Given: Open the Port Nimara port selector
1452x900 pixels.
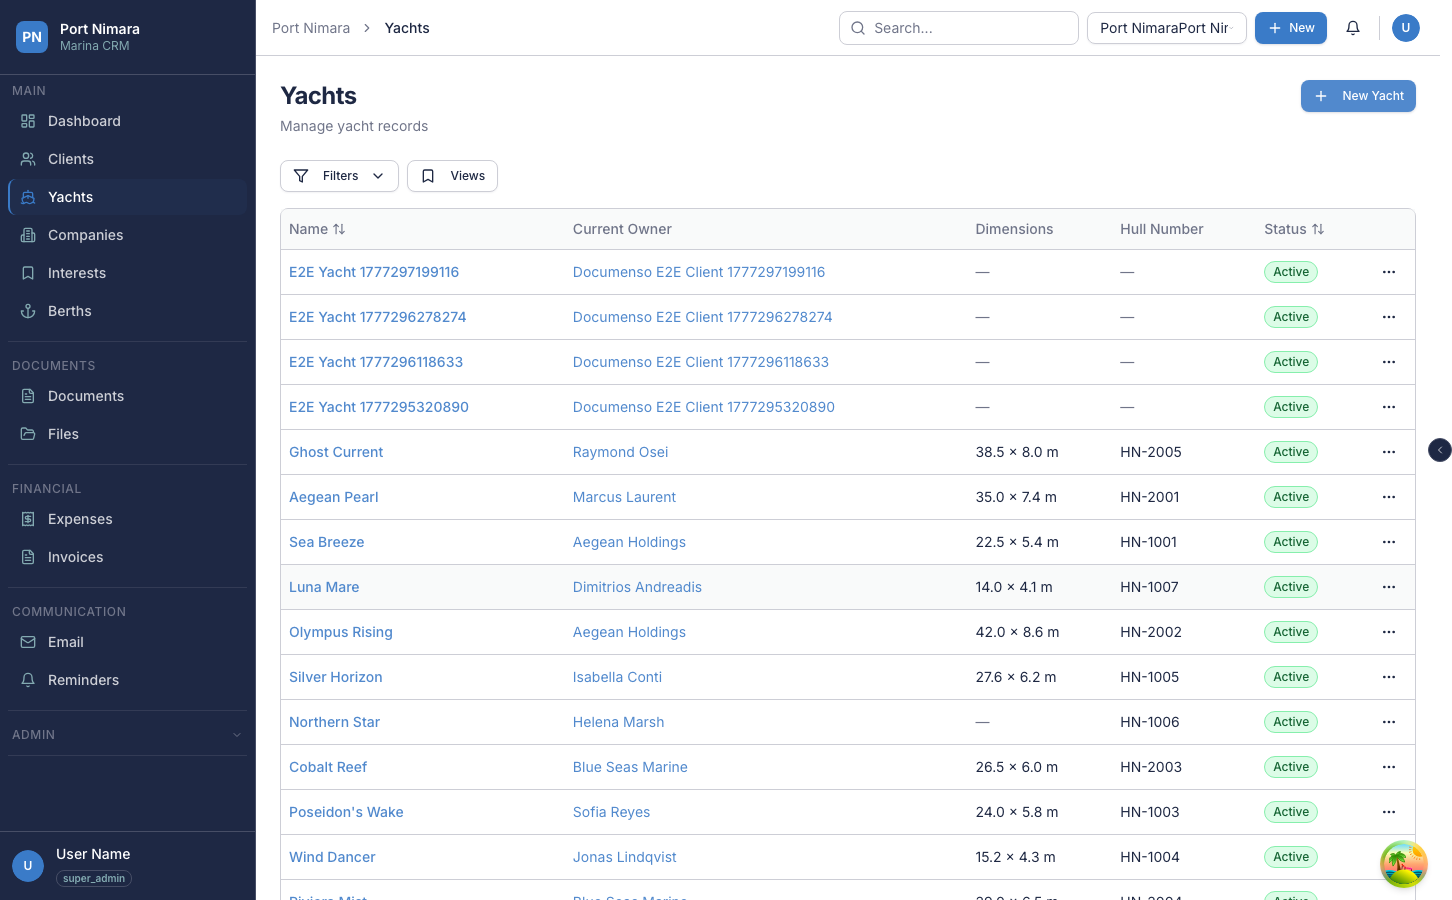Looking at the screenshot, I should 1166,28.
